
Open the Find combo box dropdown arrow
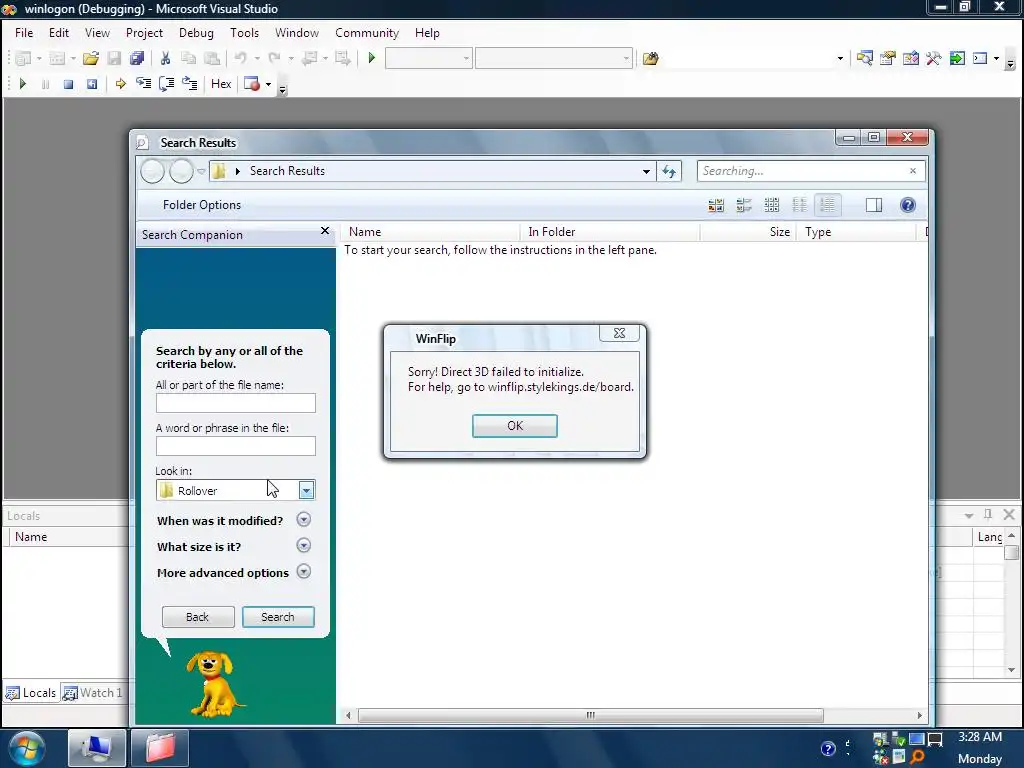click(840, 59)
